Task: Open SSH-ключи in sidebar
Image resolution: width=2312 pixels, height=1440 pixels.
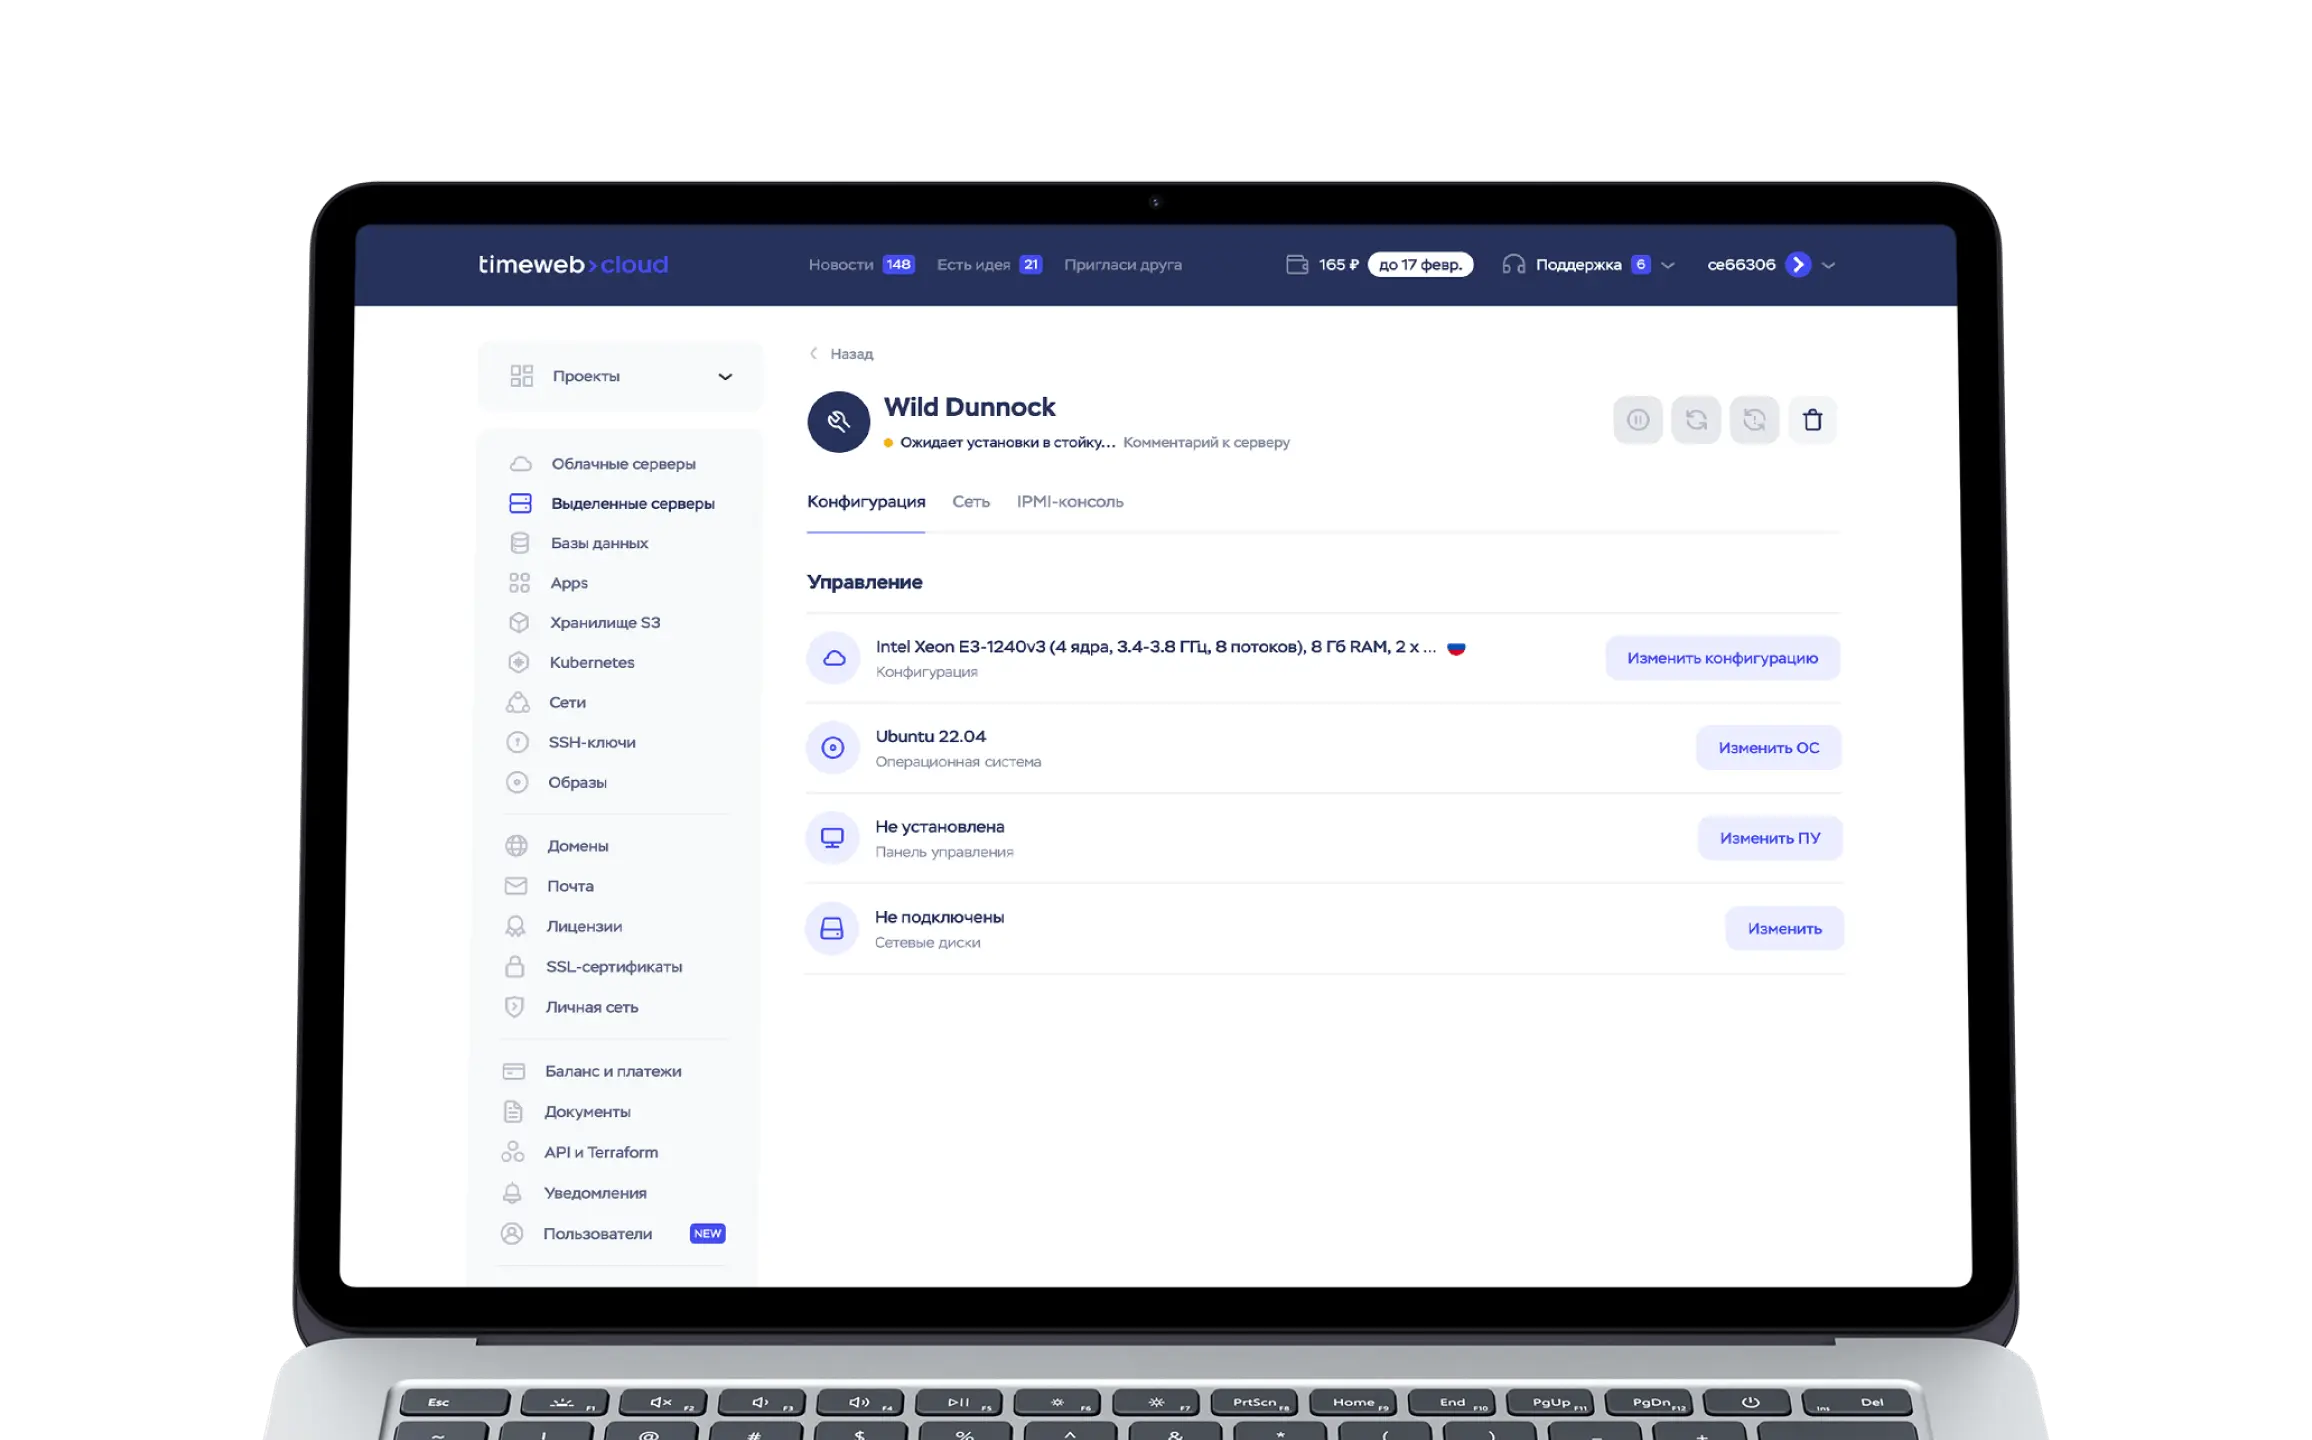Action: tap(591, 742)
